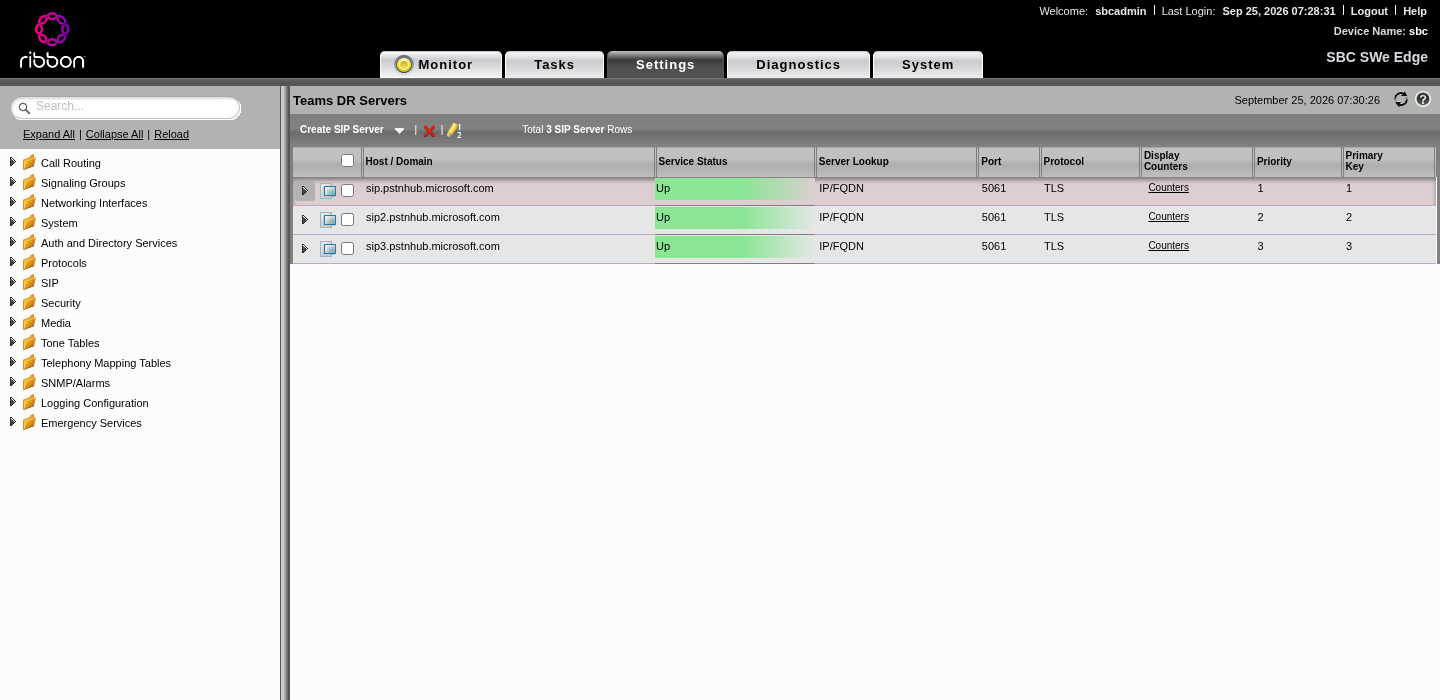The height and width of the screenshot is (700, 1440).
Task: Click the Reload link
Action: (x=171, y=134)
